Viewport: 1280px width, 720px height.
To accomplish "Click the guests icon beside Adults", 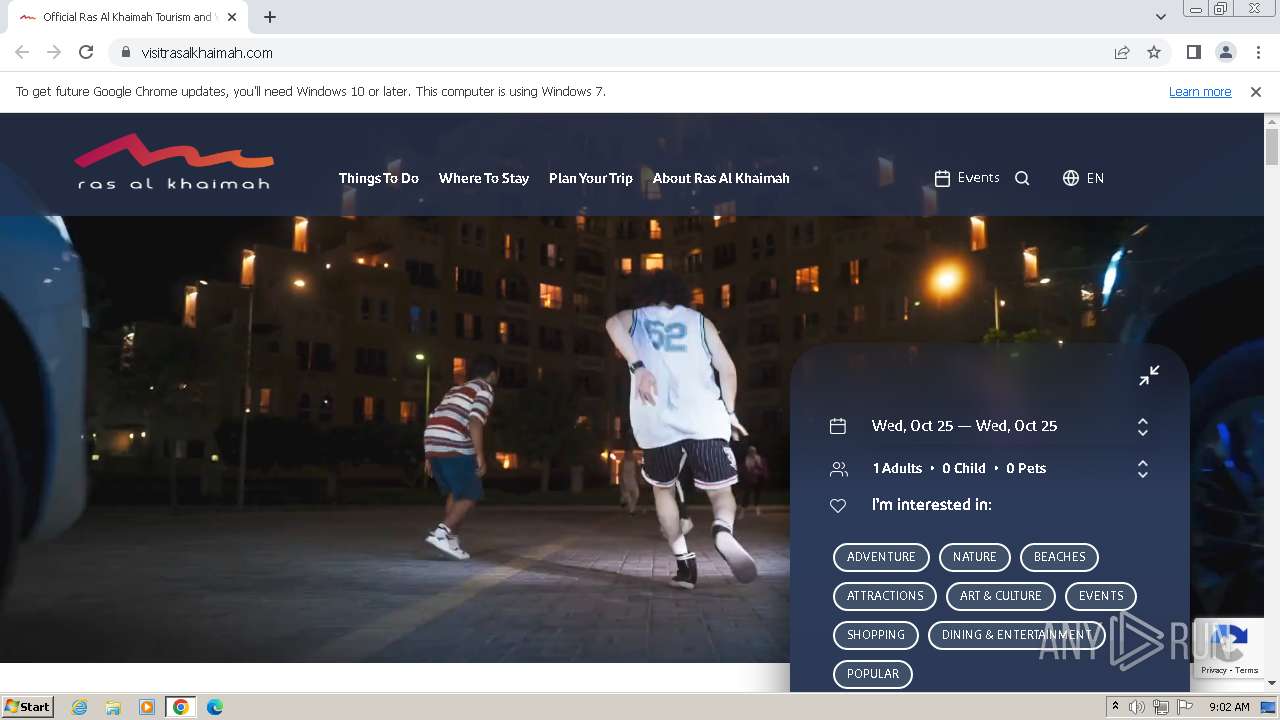I will pyautogui.click(x=838, y=469).
